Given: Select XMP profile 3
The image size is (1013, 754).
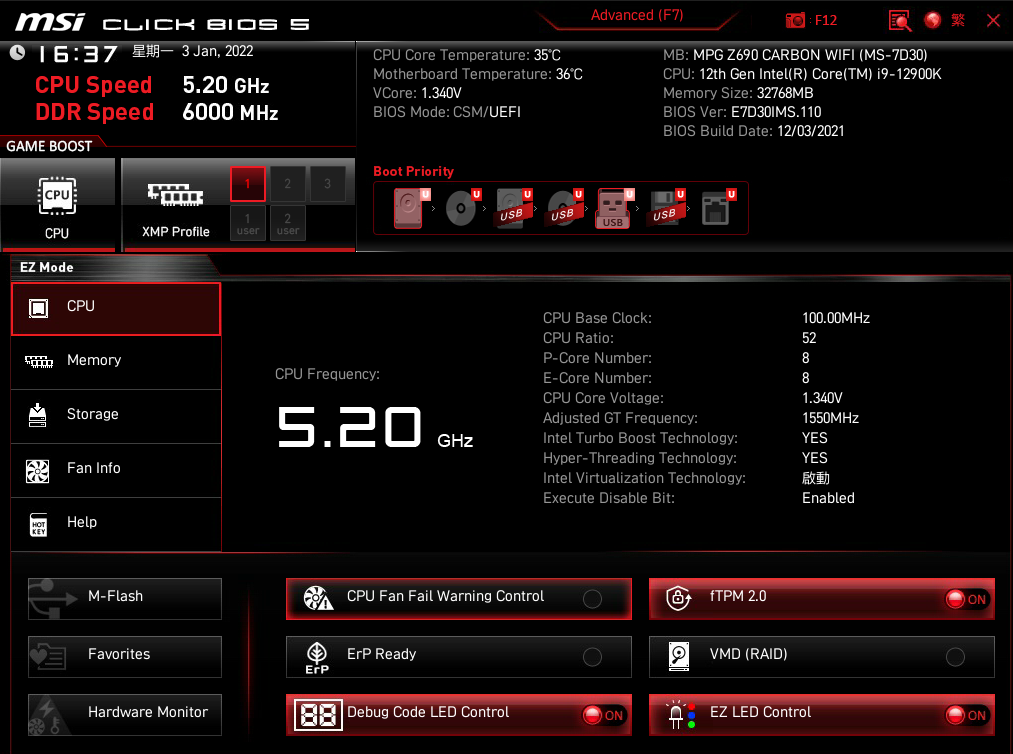Looking at the screenshot, I should pos(328,184).
